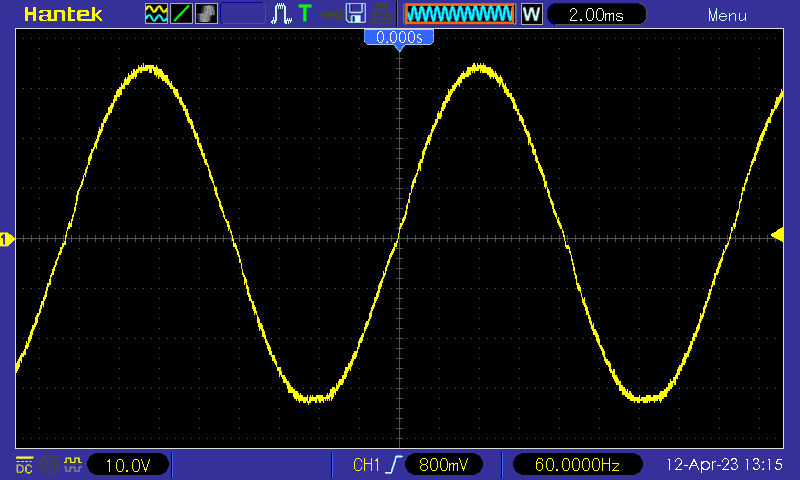Click the yellow trigger level arrow
Viewport: 800px width, 480px height.
coord(778,235)
